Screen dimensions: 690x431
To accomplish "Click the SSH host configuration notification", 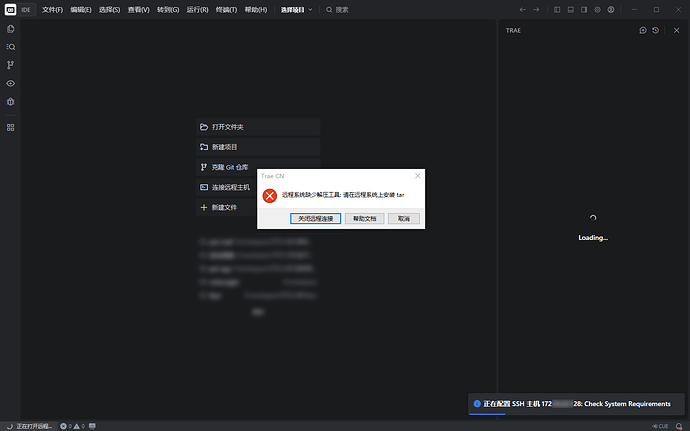I will (576, 404).
